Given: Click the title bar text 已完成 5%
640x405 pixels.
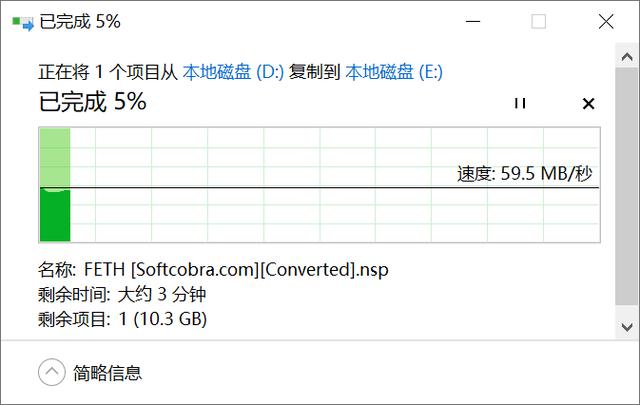Looking at the screenshot, I should click(x=79, y=21).
